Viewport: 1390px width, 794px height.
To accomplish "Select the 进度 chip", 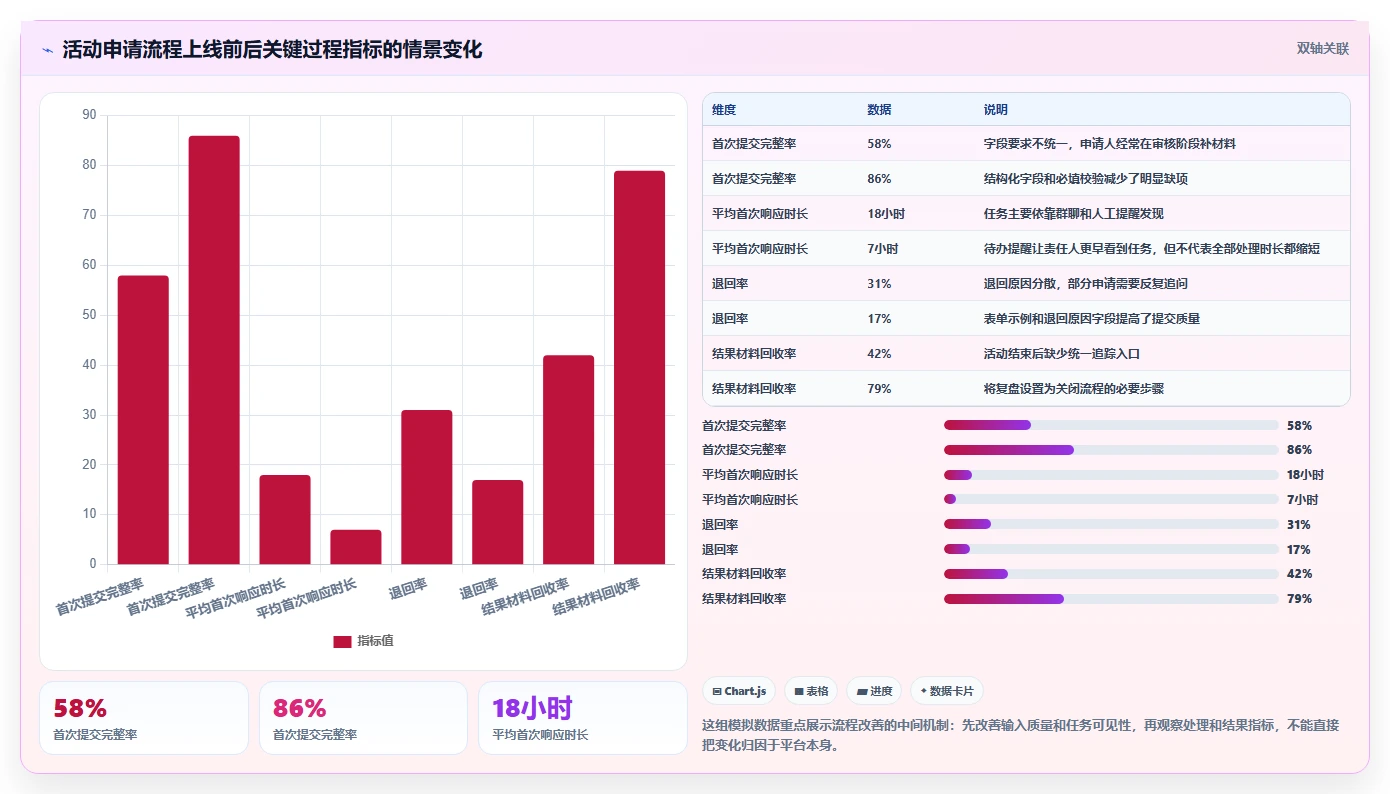I will point(874,691).
